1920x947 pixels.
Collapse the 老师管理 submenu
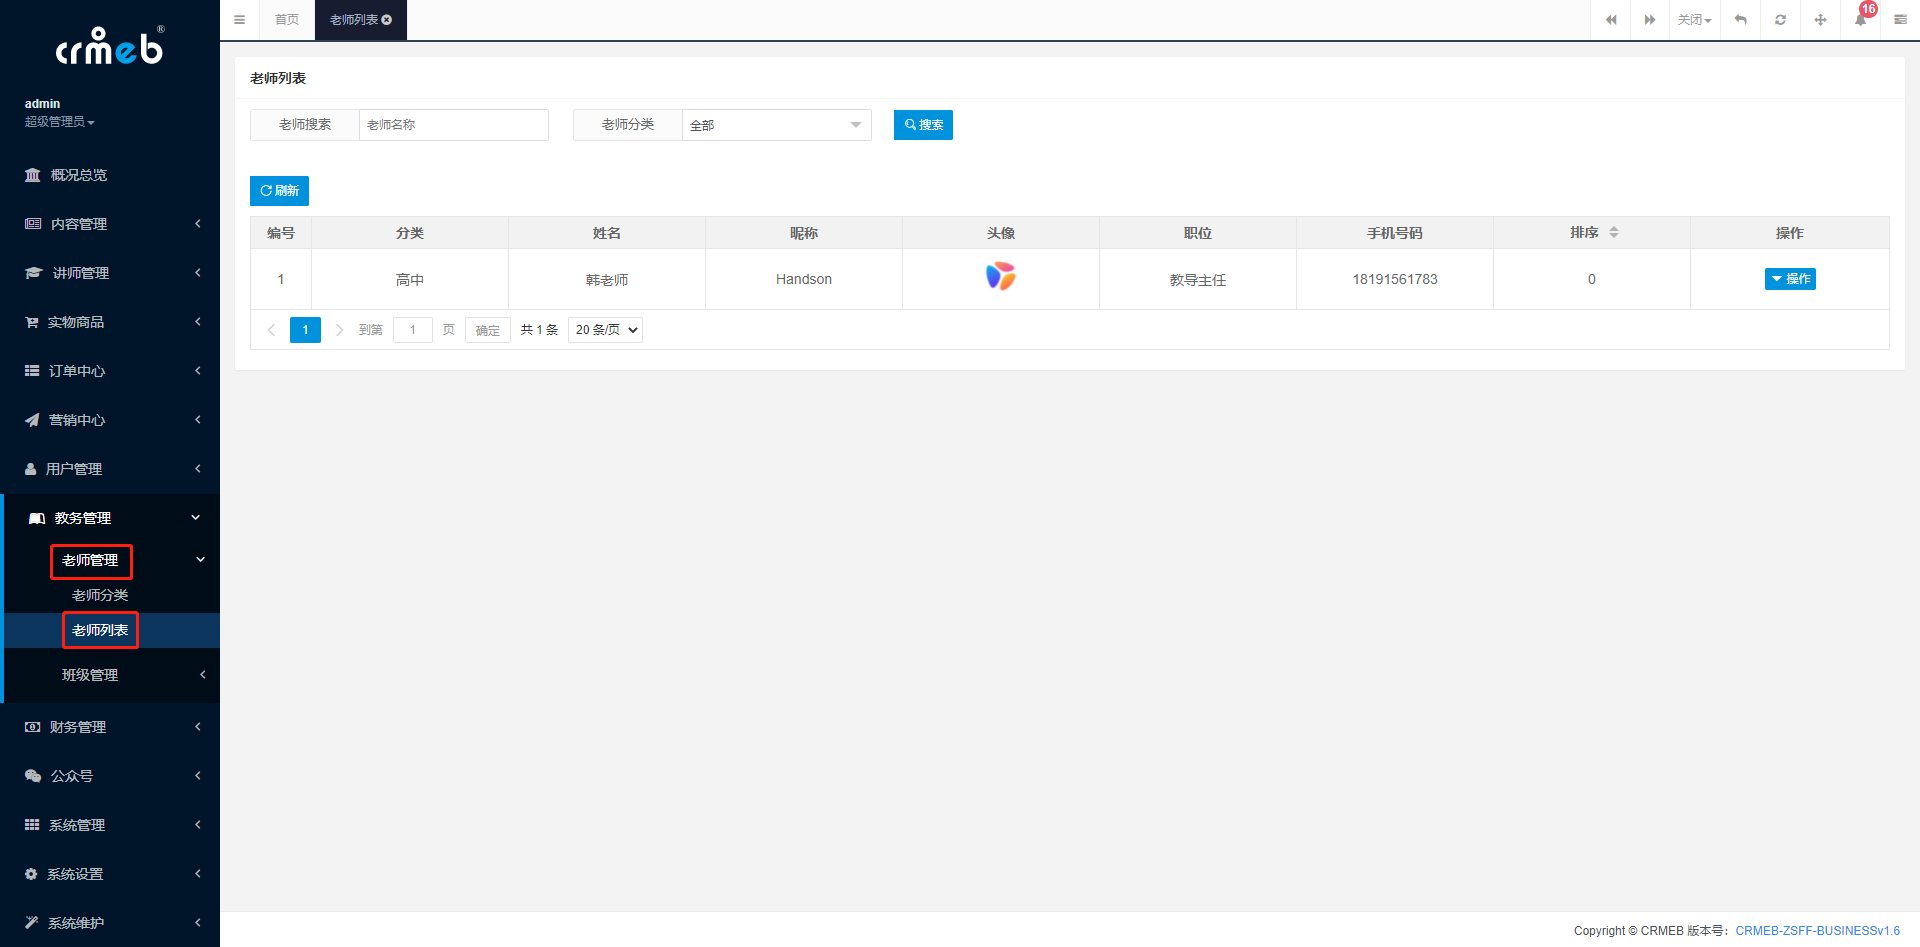pyautogui.click(x=112, y=560)
